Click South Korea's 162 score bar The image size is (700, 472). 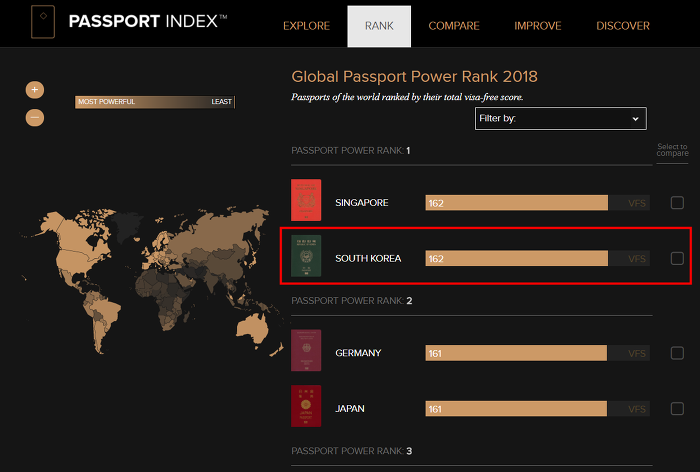click(x=517, y=259)
